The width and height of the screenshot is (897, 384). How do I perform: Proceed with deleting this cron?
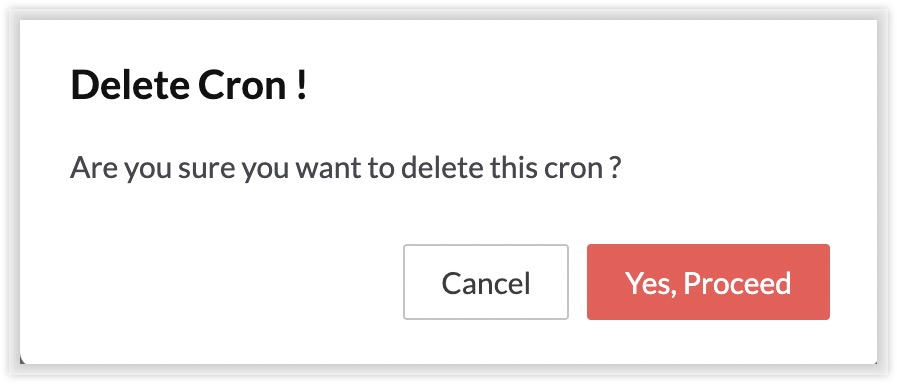pyautogui.click(x=708, y=282)
